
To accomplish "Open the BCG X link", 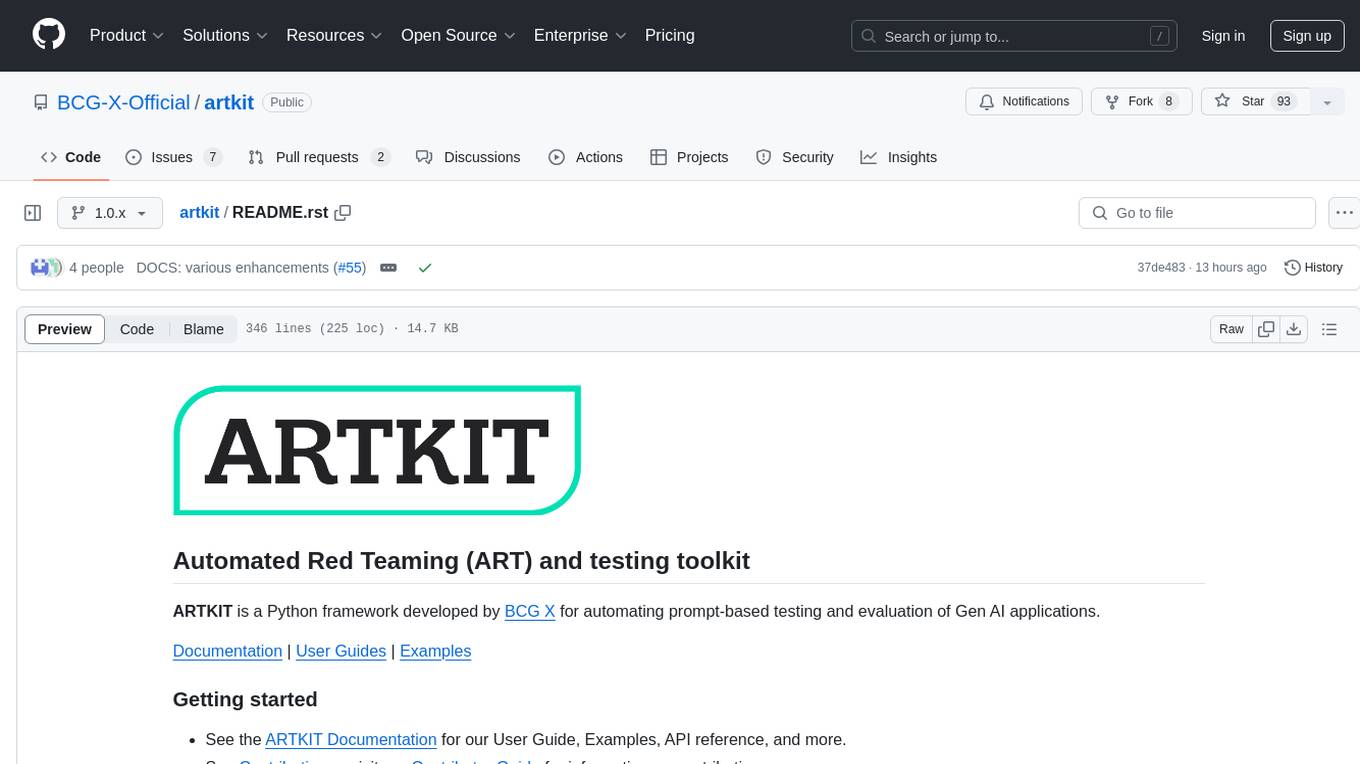I will point(530,611).
